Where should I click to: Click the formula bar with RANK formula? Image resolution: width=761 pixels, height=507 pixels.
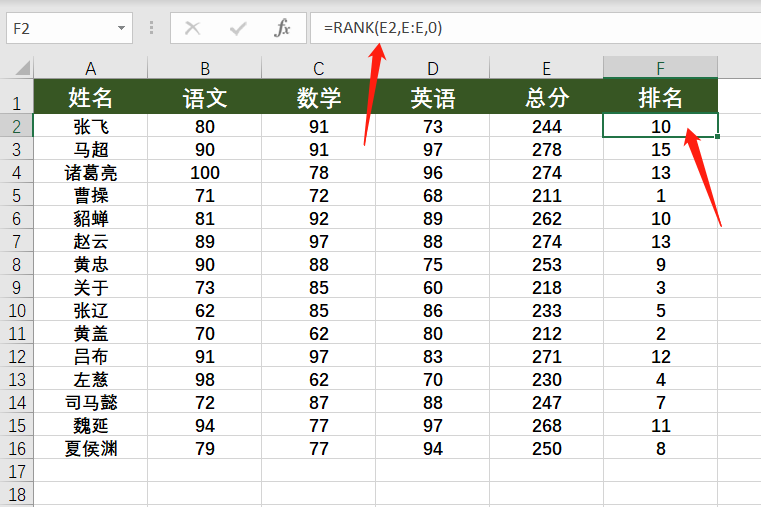point(535,28)
